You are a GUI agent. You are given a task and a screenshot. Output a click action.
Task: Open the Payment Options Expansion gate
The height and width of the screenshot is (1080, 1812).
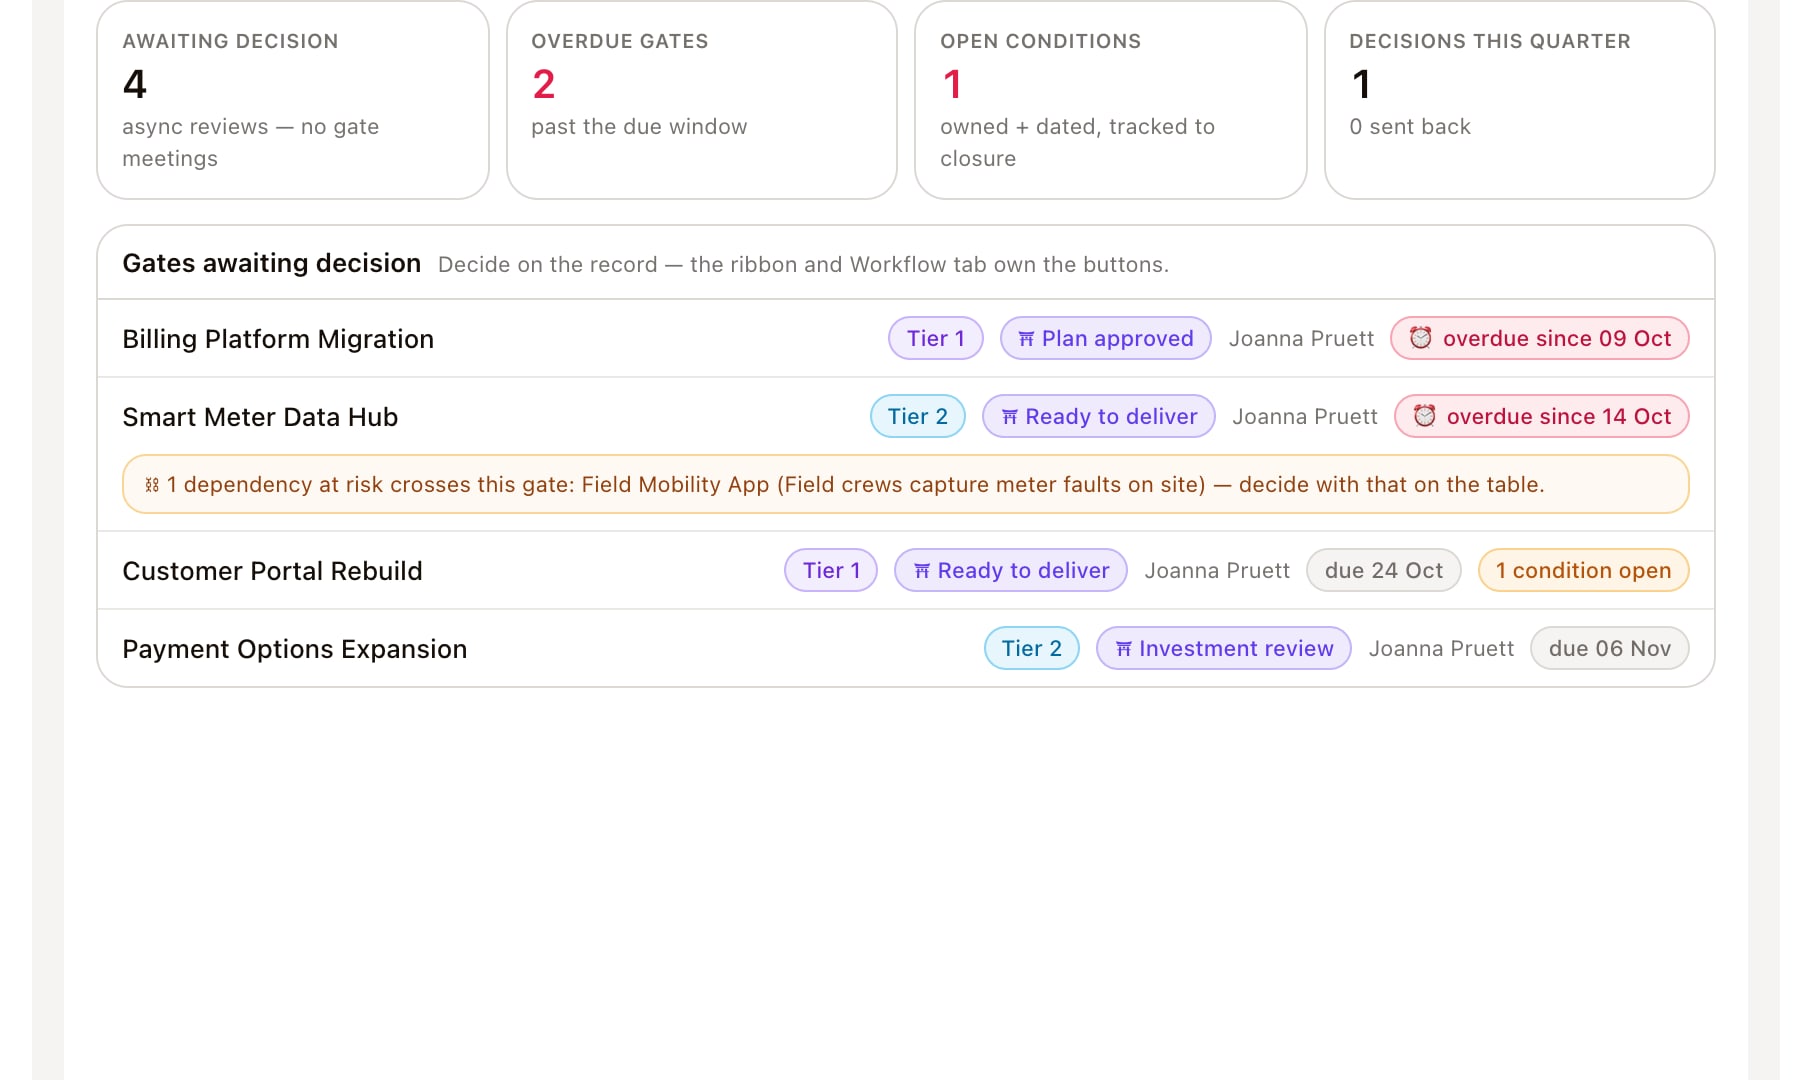(x=294, y=649)
